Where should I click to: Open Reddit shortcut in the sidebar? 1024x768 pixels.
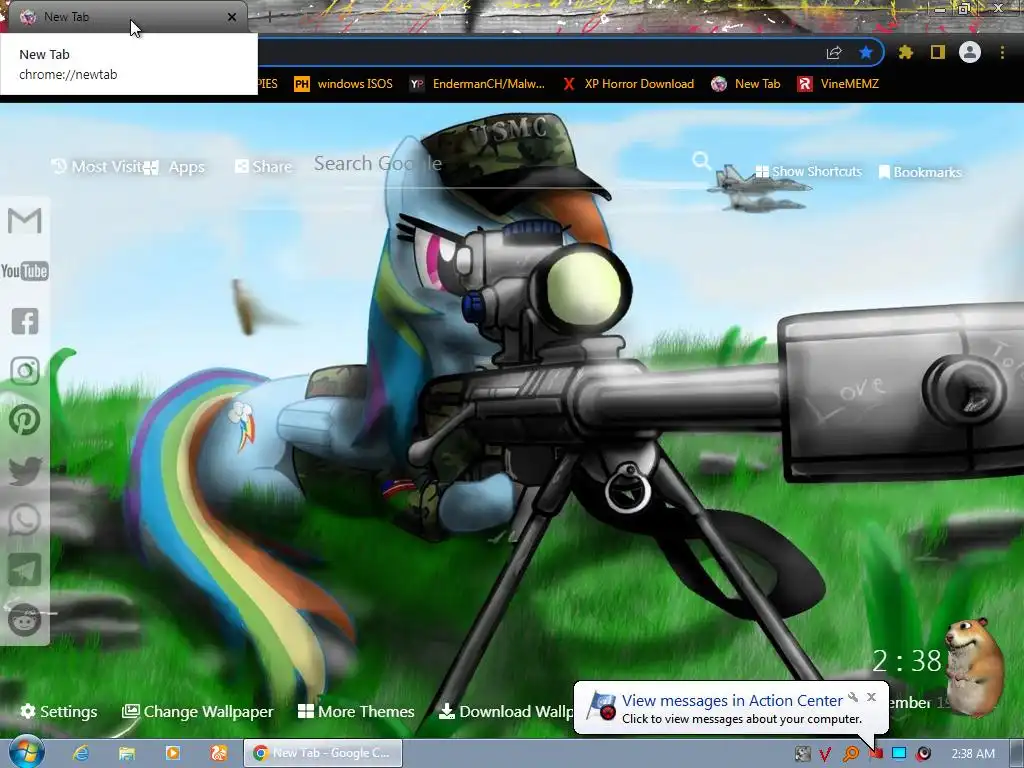(25, 619)
